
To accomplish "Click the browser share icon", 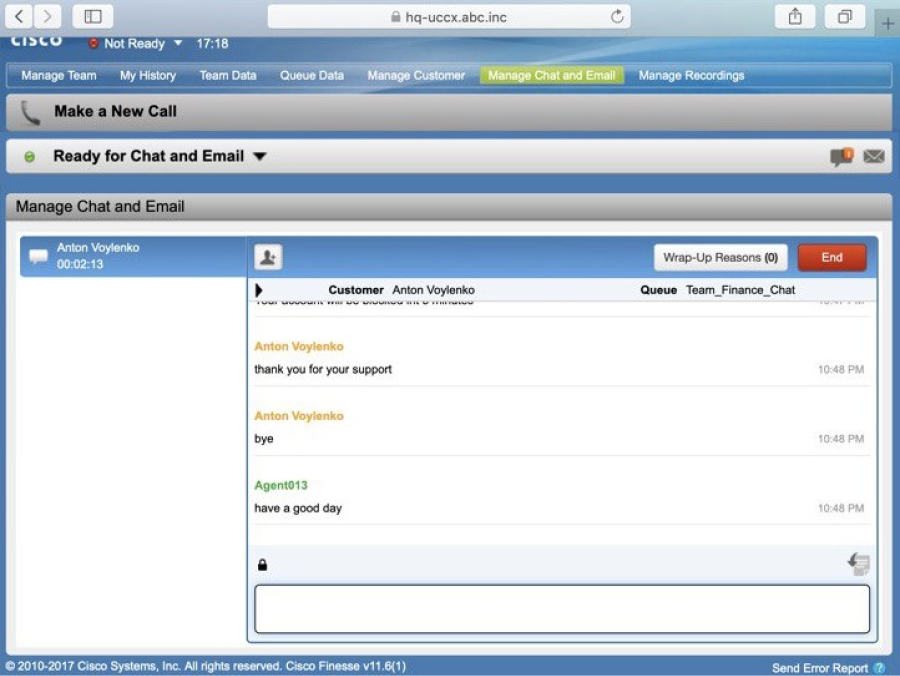I will [794, 16].
